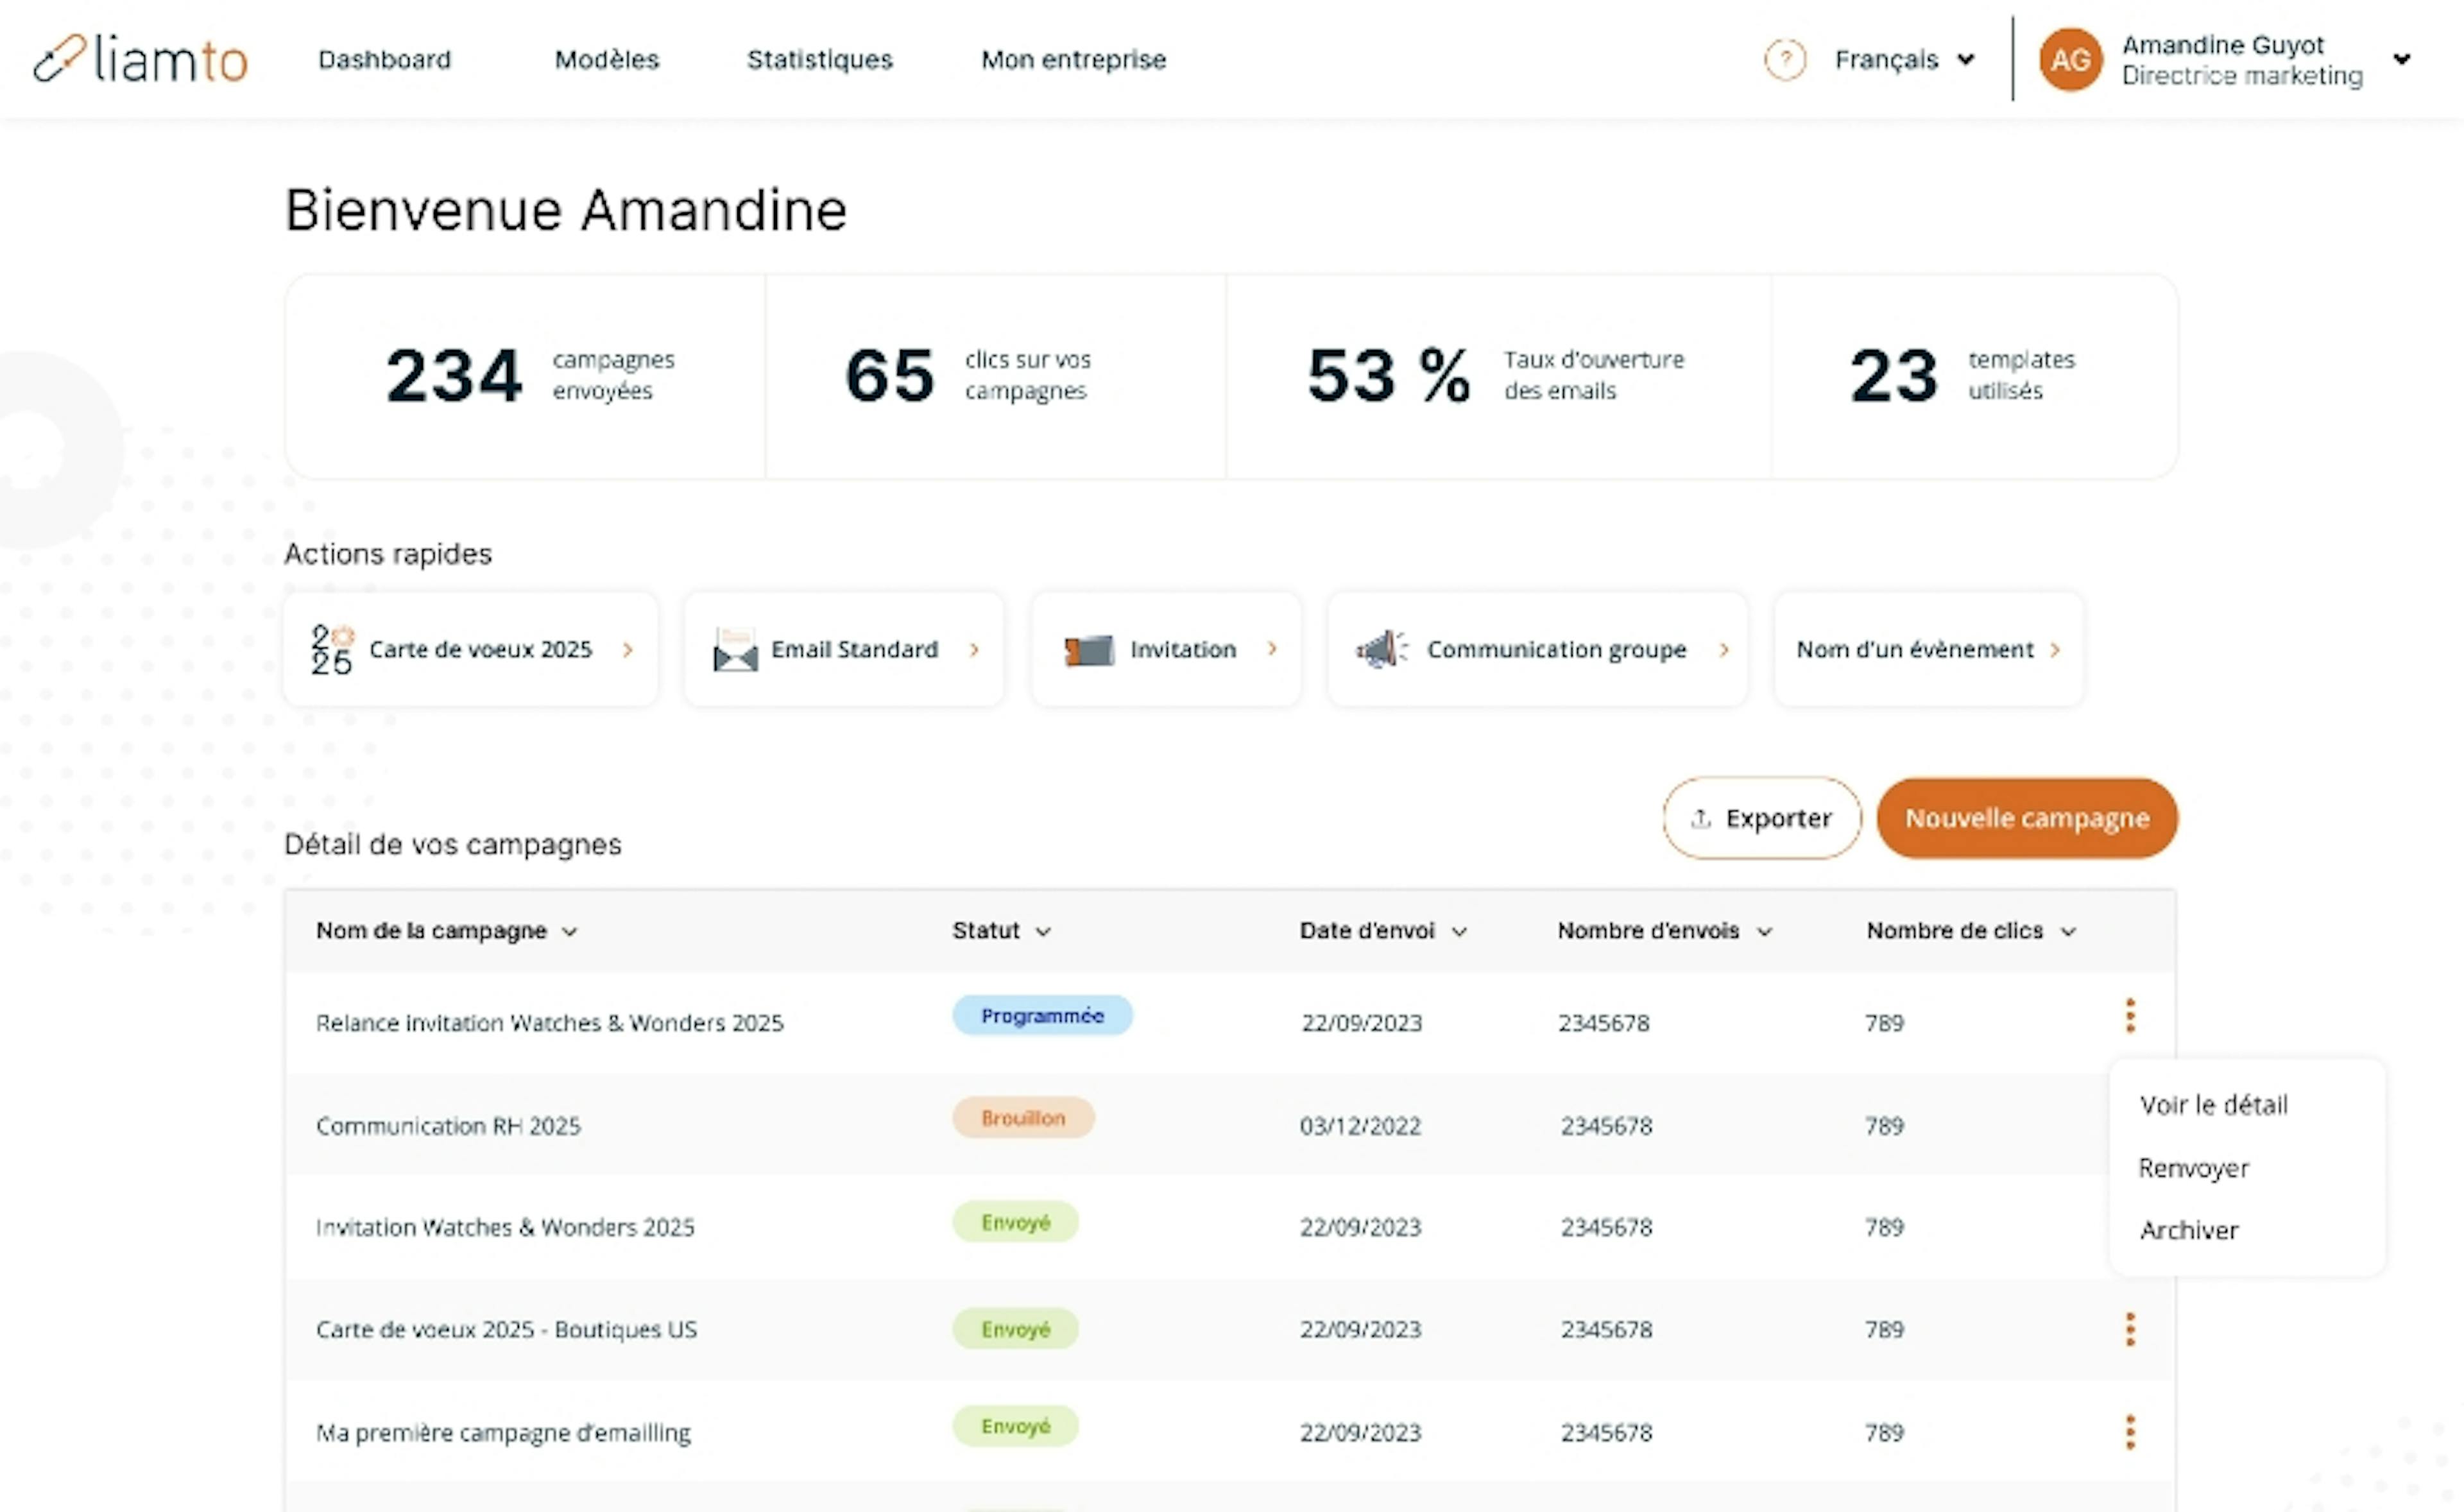The width and height of the screenshot is (2464, 1512).
Task: Start the Carte de voeux 2025 quick action
Action: point(471,650)
